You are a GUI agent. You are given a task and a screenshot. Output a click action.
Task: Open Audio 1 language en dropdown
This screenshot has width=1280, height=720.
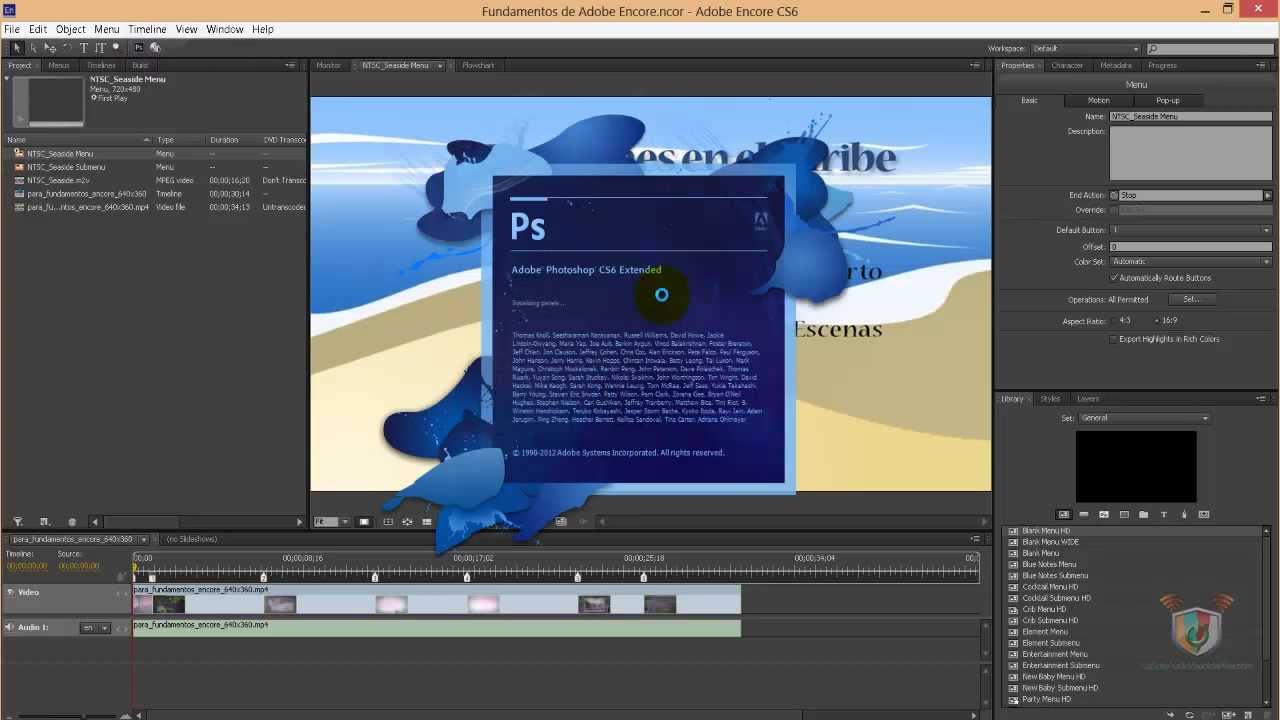pos(95,627)
